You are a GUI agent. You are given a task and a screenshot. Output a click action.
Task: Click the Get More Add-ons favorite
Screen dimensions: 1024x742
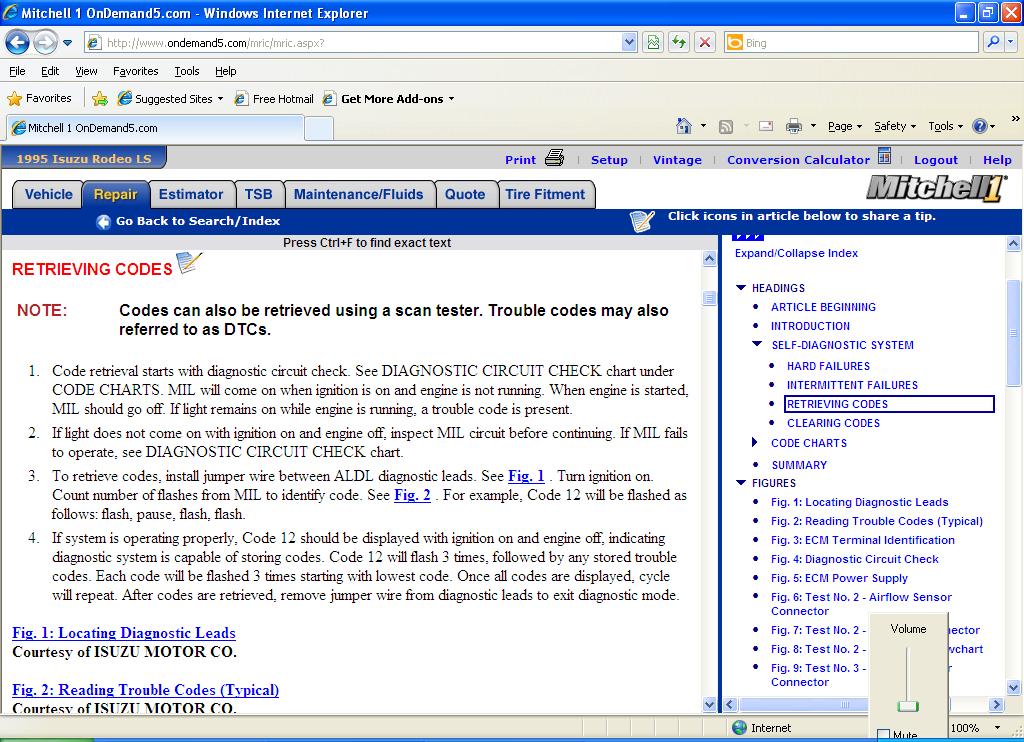(389, 99)
